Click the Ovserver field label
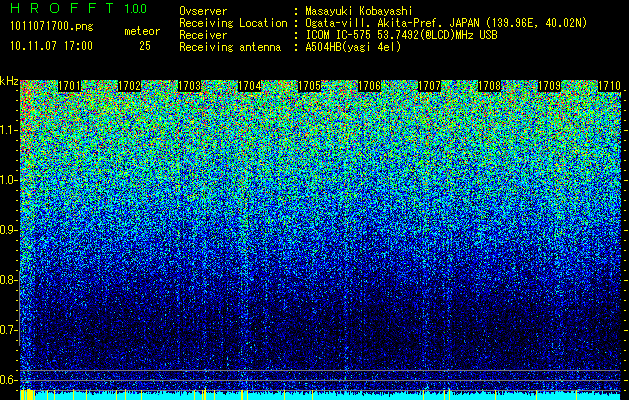This screenshot has width=629, height=400. point(203,12)
